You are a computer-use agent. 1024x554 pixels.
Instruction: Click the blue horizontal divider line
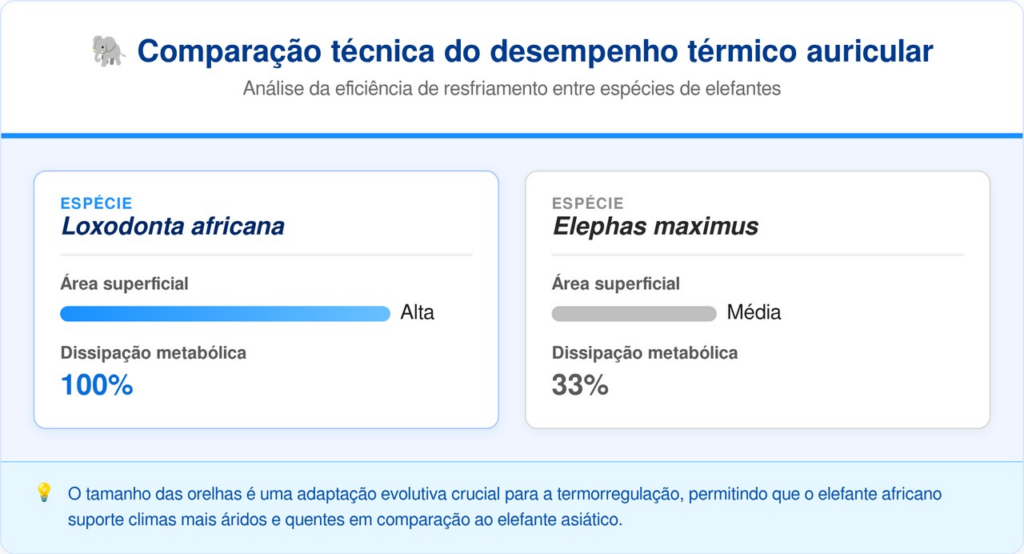pyautogui.click(x=512, y=135)
